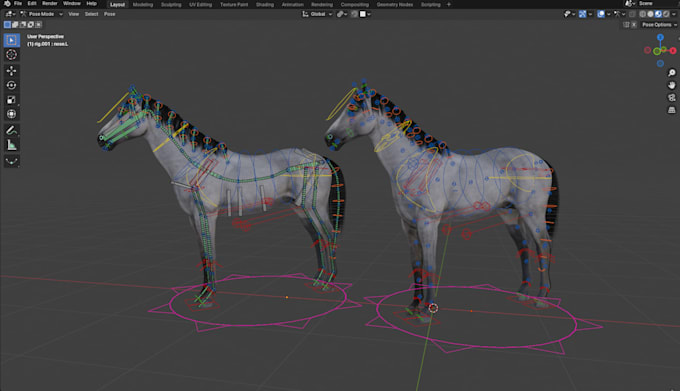
Task: Pick the Scale tool
Action: pos(11,100)
